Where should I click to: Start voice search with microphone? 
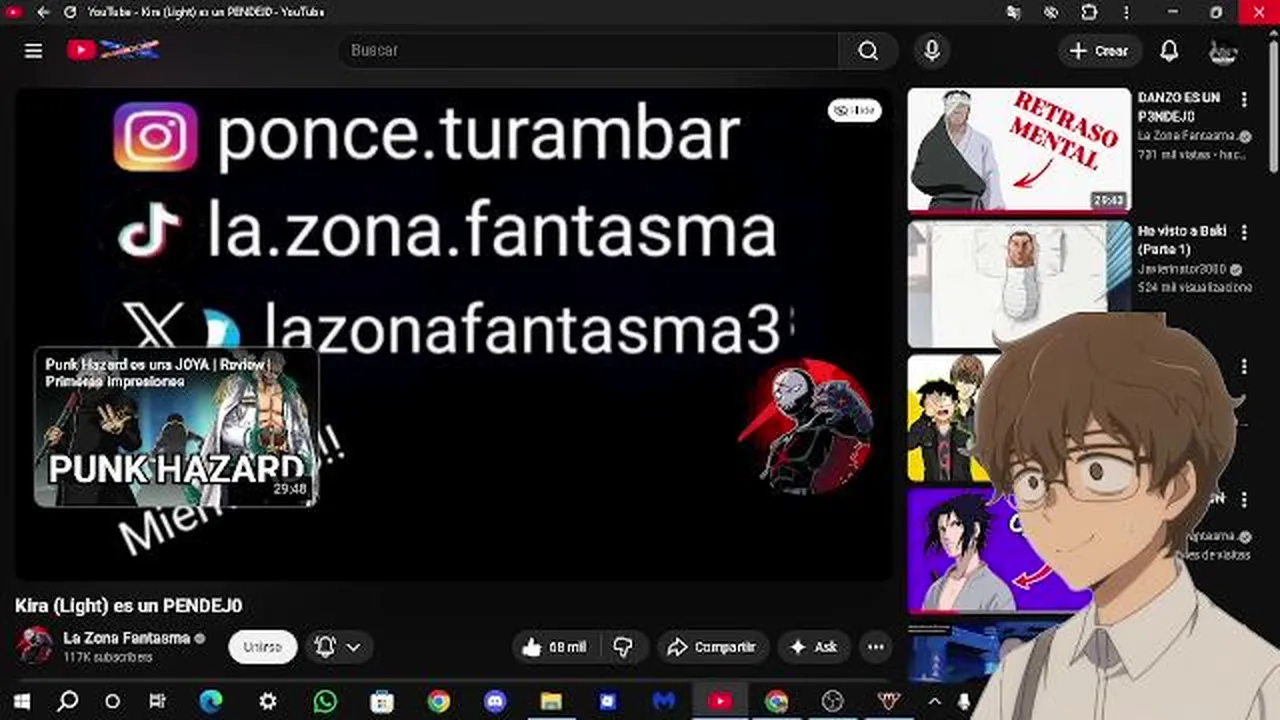[931, 50]
